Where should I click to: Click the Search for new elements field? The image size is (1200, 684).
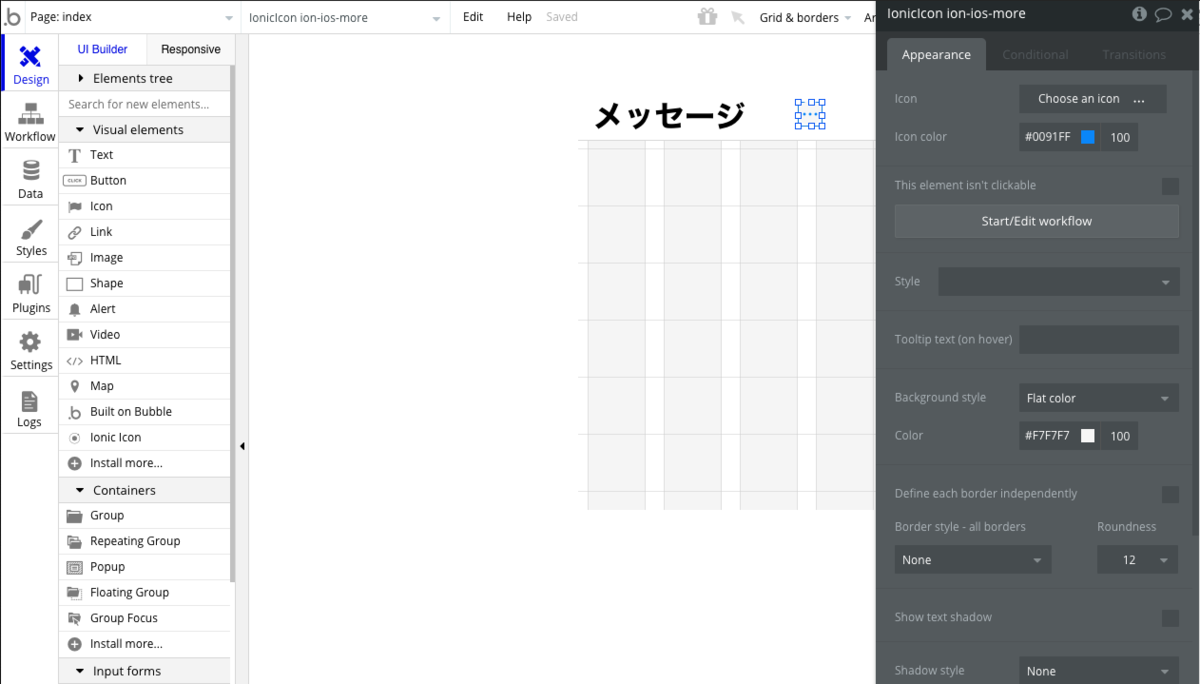(145, 104)
